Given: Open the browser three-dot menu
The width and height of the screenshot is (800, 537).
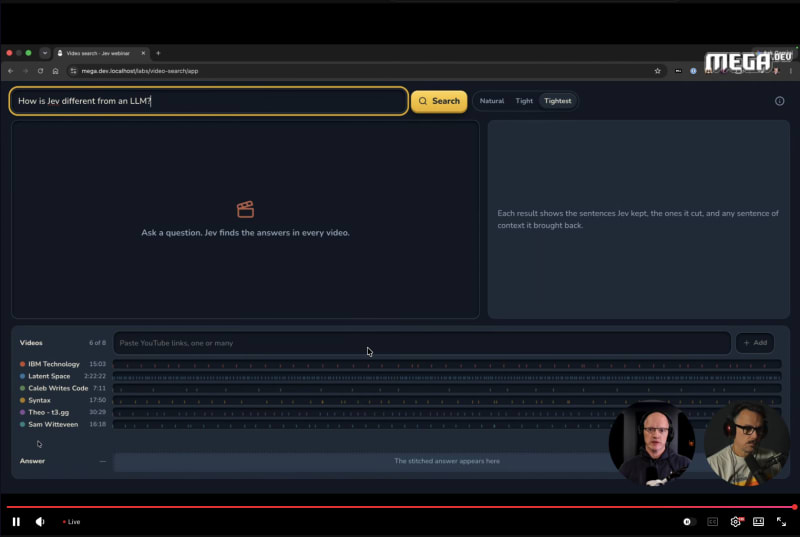Looking at the screenshot, I should tap(790, 71).
